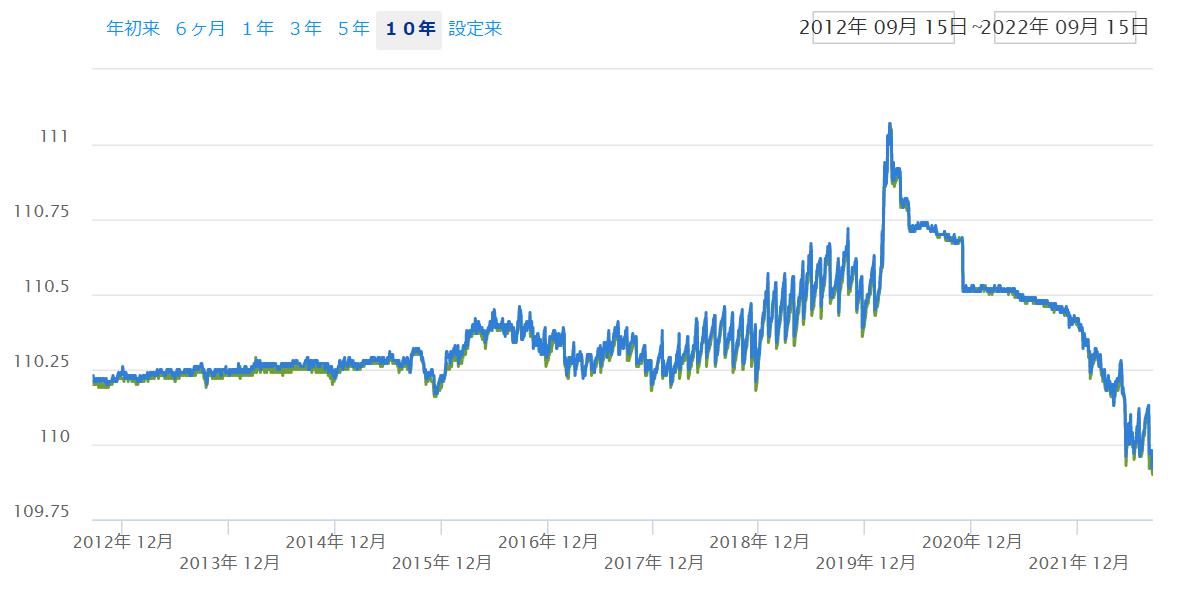
Task: Click y-axis label 110.25
Action: pyautogui.click(x=42, y=362)
